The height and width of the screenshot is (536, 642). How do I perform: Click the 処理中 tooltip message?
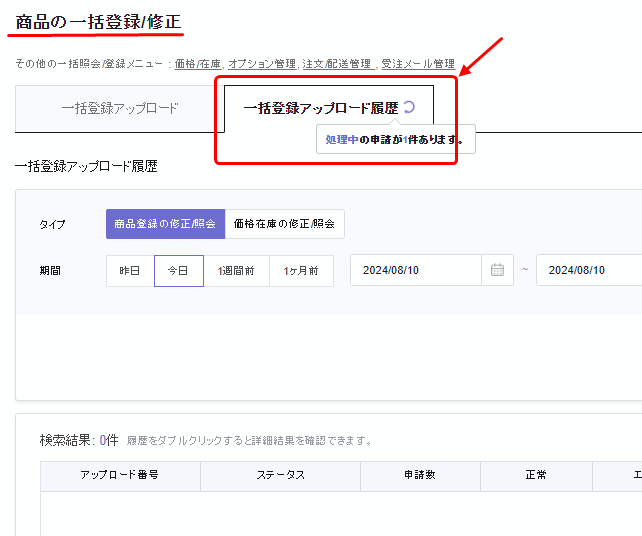pyautogui.click(x=395, y=140)
